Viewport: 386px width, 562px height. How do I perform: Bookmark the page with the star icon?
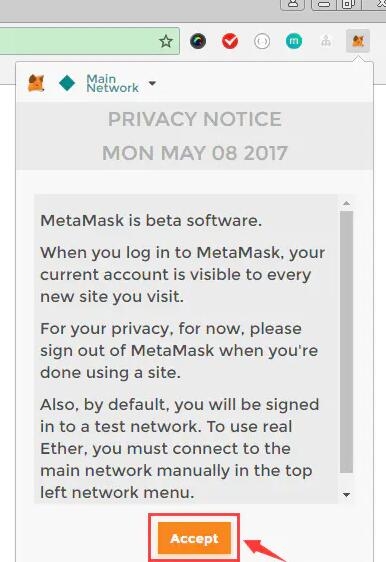tap(166, 42)
